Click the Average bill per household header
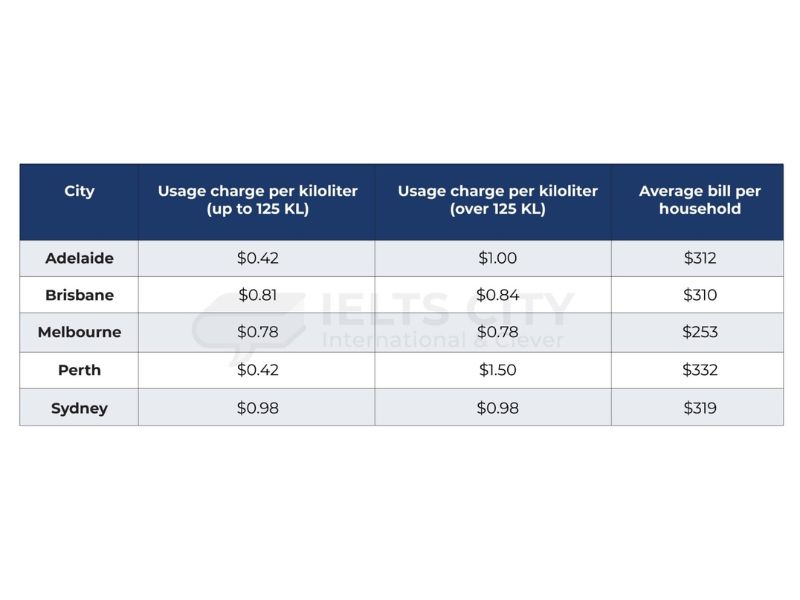 (697, 202)
